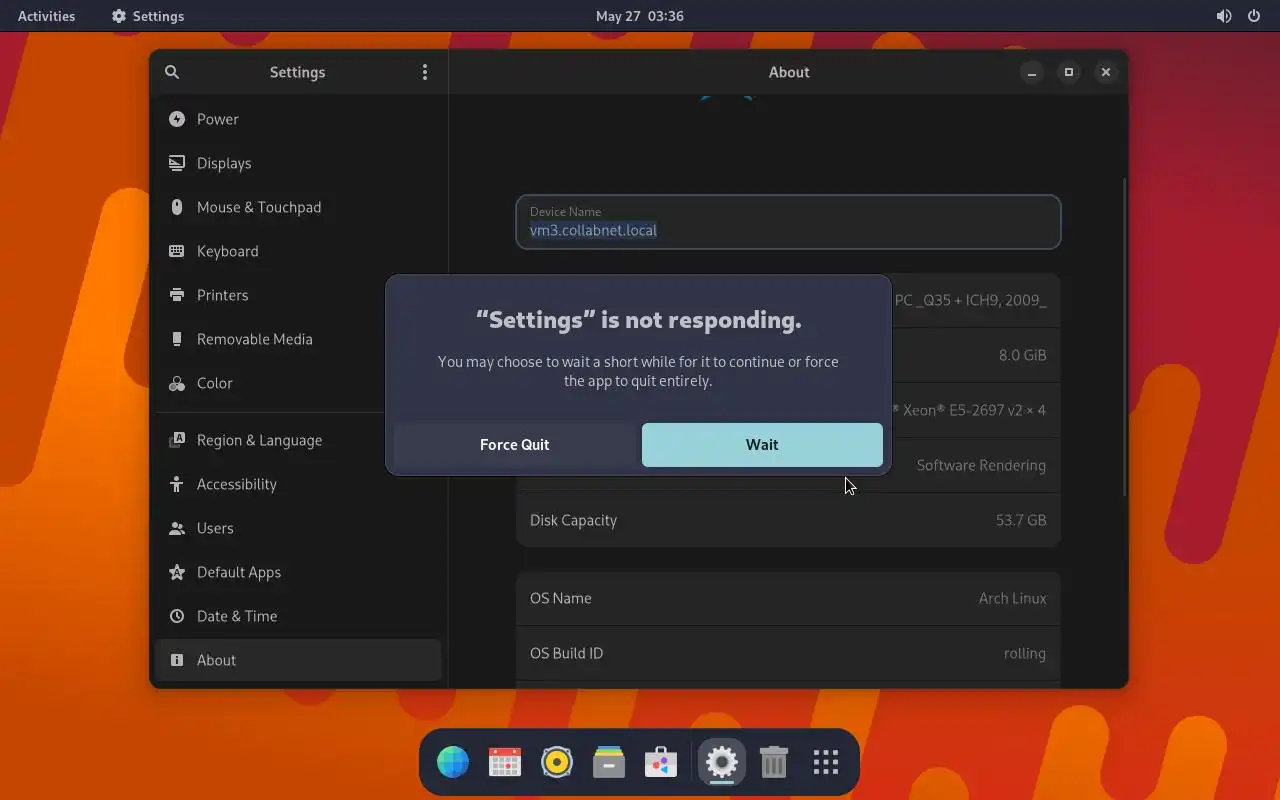1280x800 pixels.
Task: Click the Default Apps sidebar label
Action: (239, 572)
